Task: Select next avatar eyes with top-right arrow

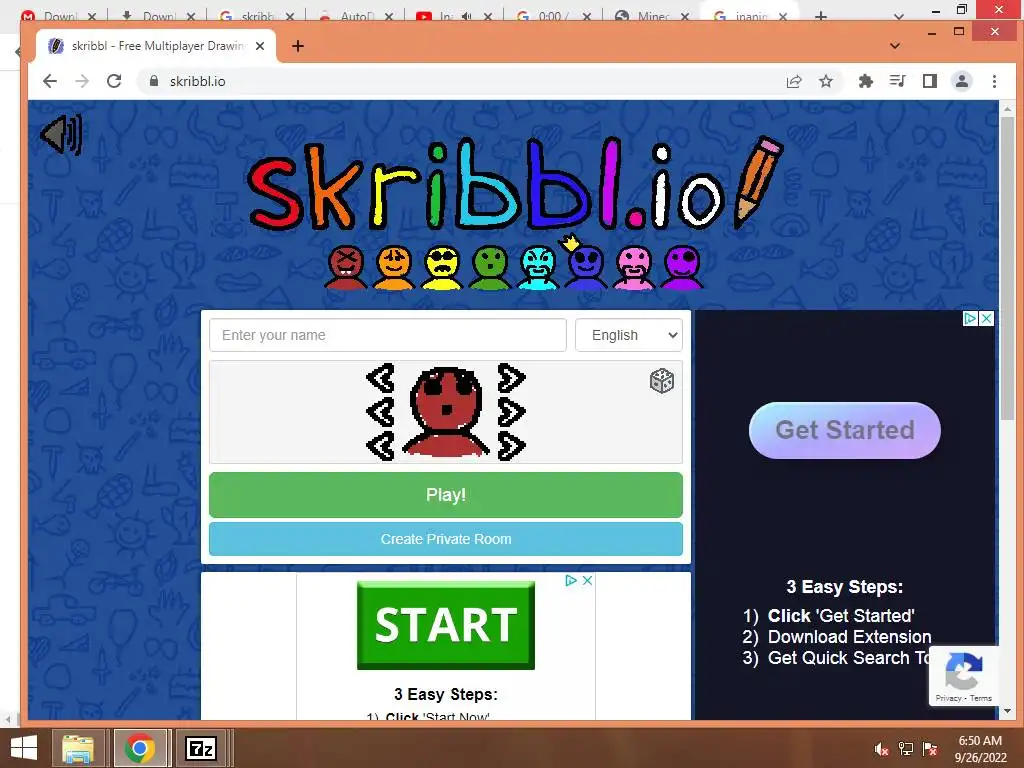Action: click(511, 377)
